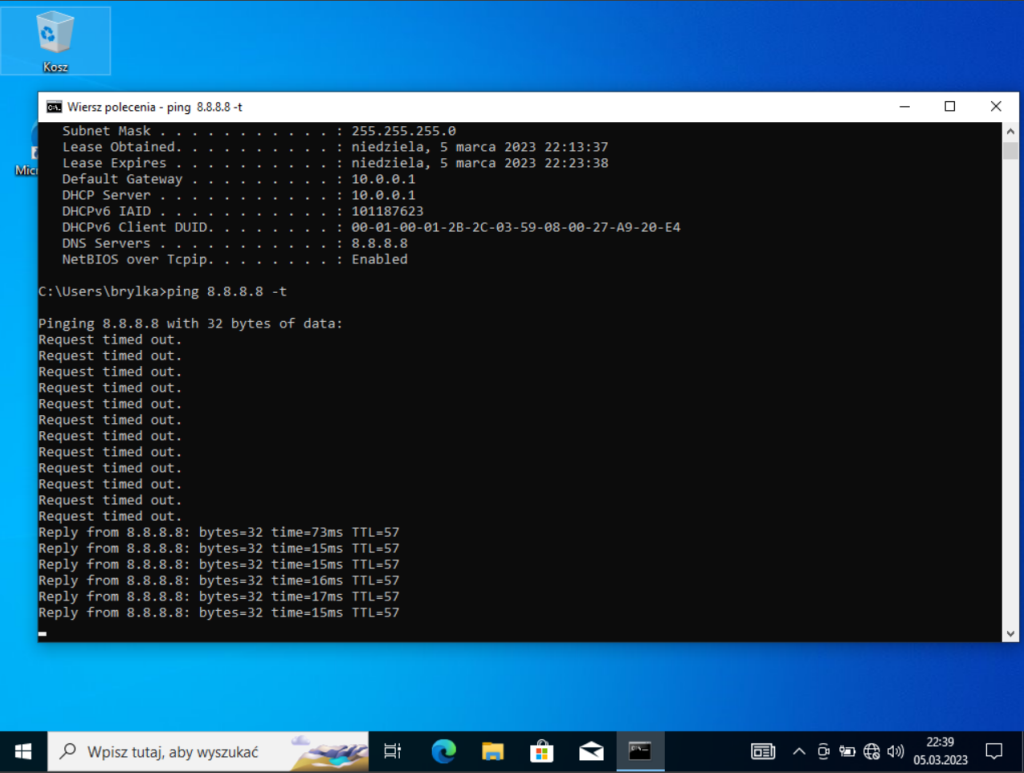The height and width of the screenshot is (773, 1024).
Task: Open the volume speaker tray icon
Action: tap(896, 752)
